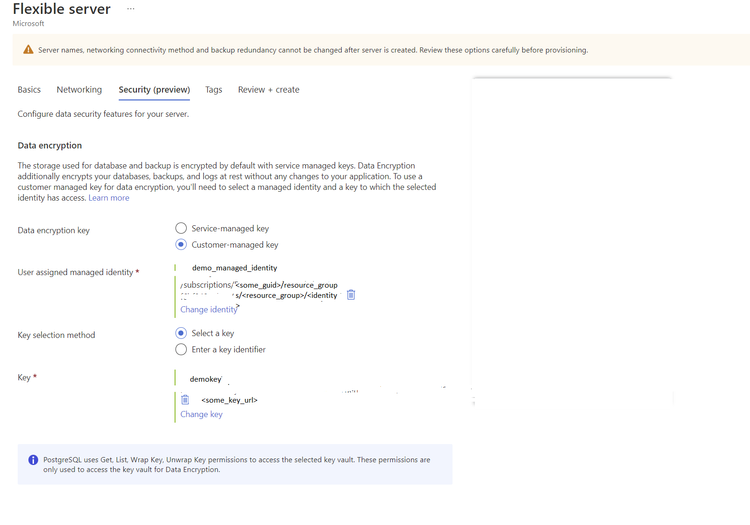Click the warning triangle icon in the banner
Screen dimensions: 750x525
pyautogui.click(x=28, y=50)
